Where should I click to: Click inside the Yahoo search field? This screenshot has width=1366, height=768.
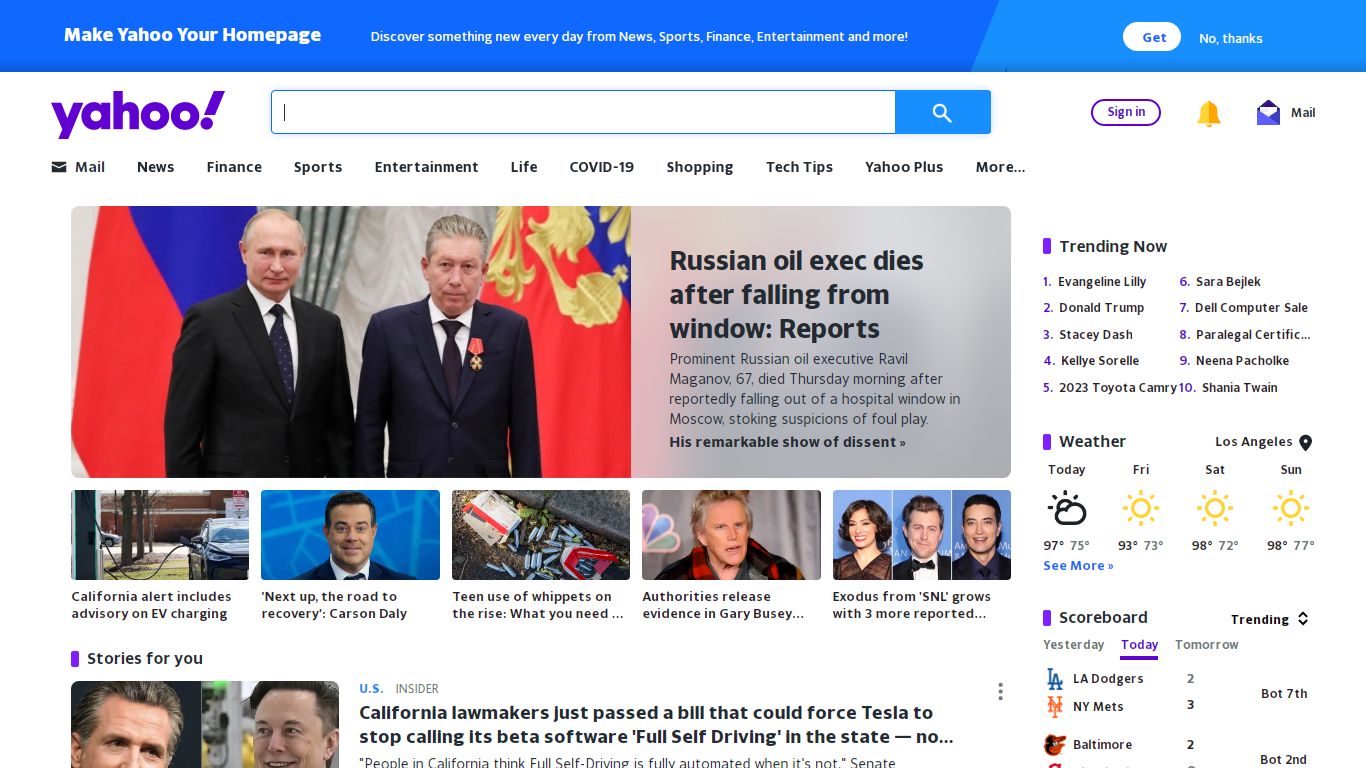click(583, 112)
